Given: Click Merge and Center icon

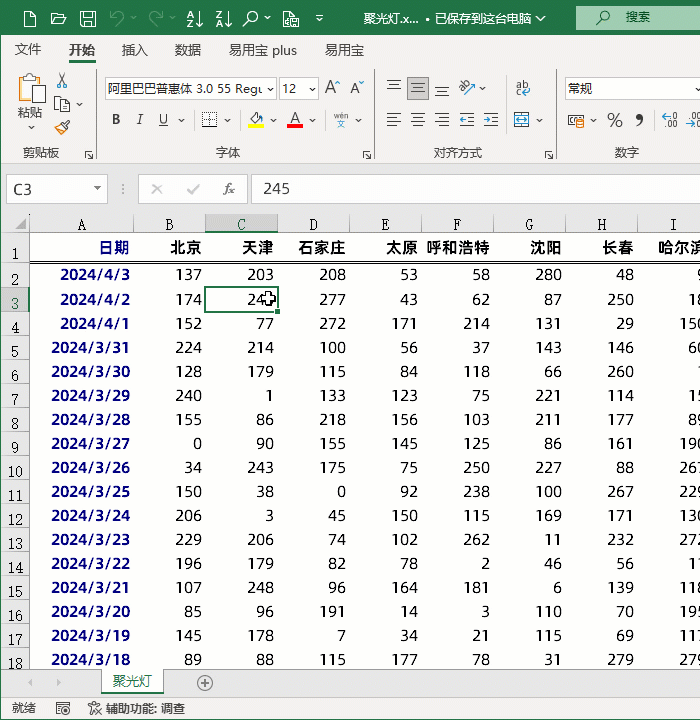Looking at the screenshot, I should (x=522, y=120).
